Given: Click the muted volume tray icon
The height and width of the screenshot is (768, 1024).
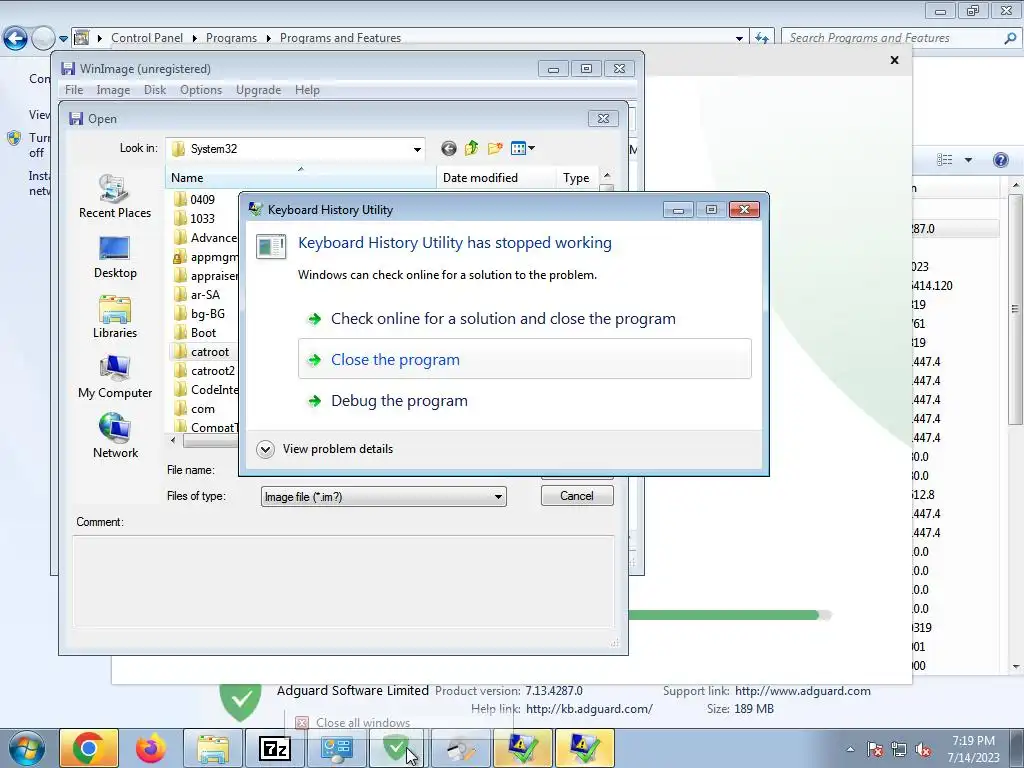Looking at the screenshot, I should click(923, 749).
